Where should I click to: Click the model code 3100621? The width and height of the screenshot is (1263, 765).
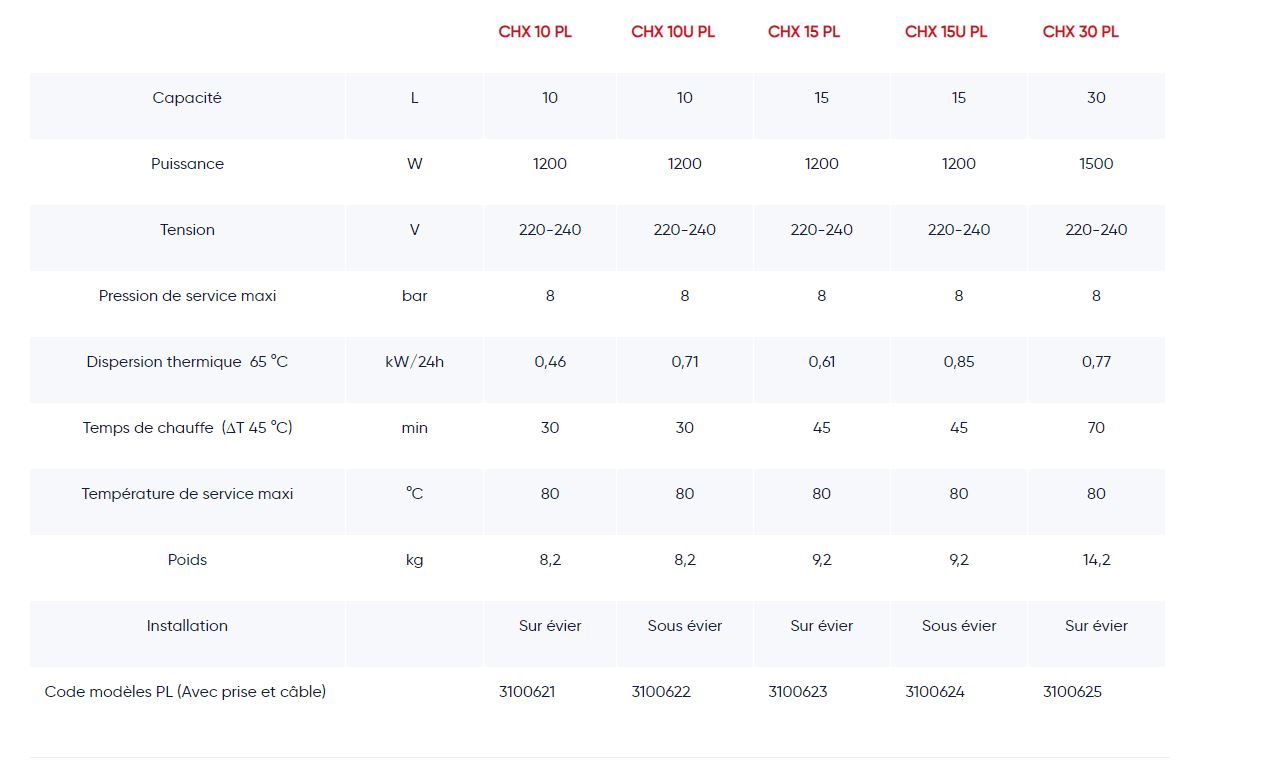click(527, 692)
